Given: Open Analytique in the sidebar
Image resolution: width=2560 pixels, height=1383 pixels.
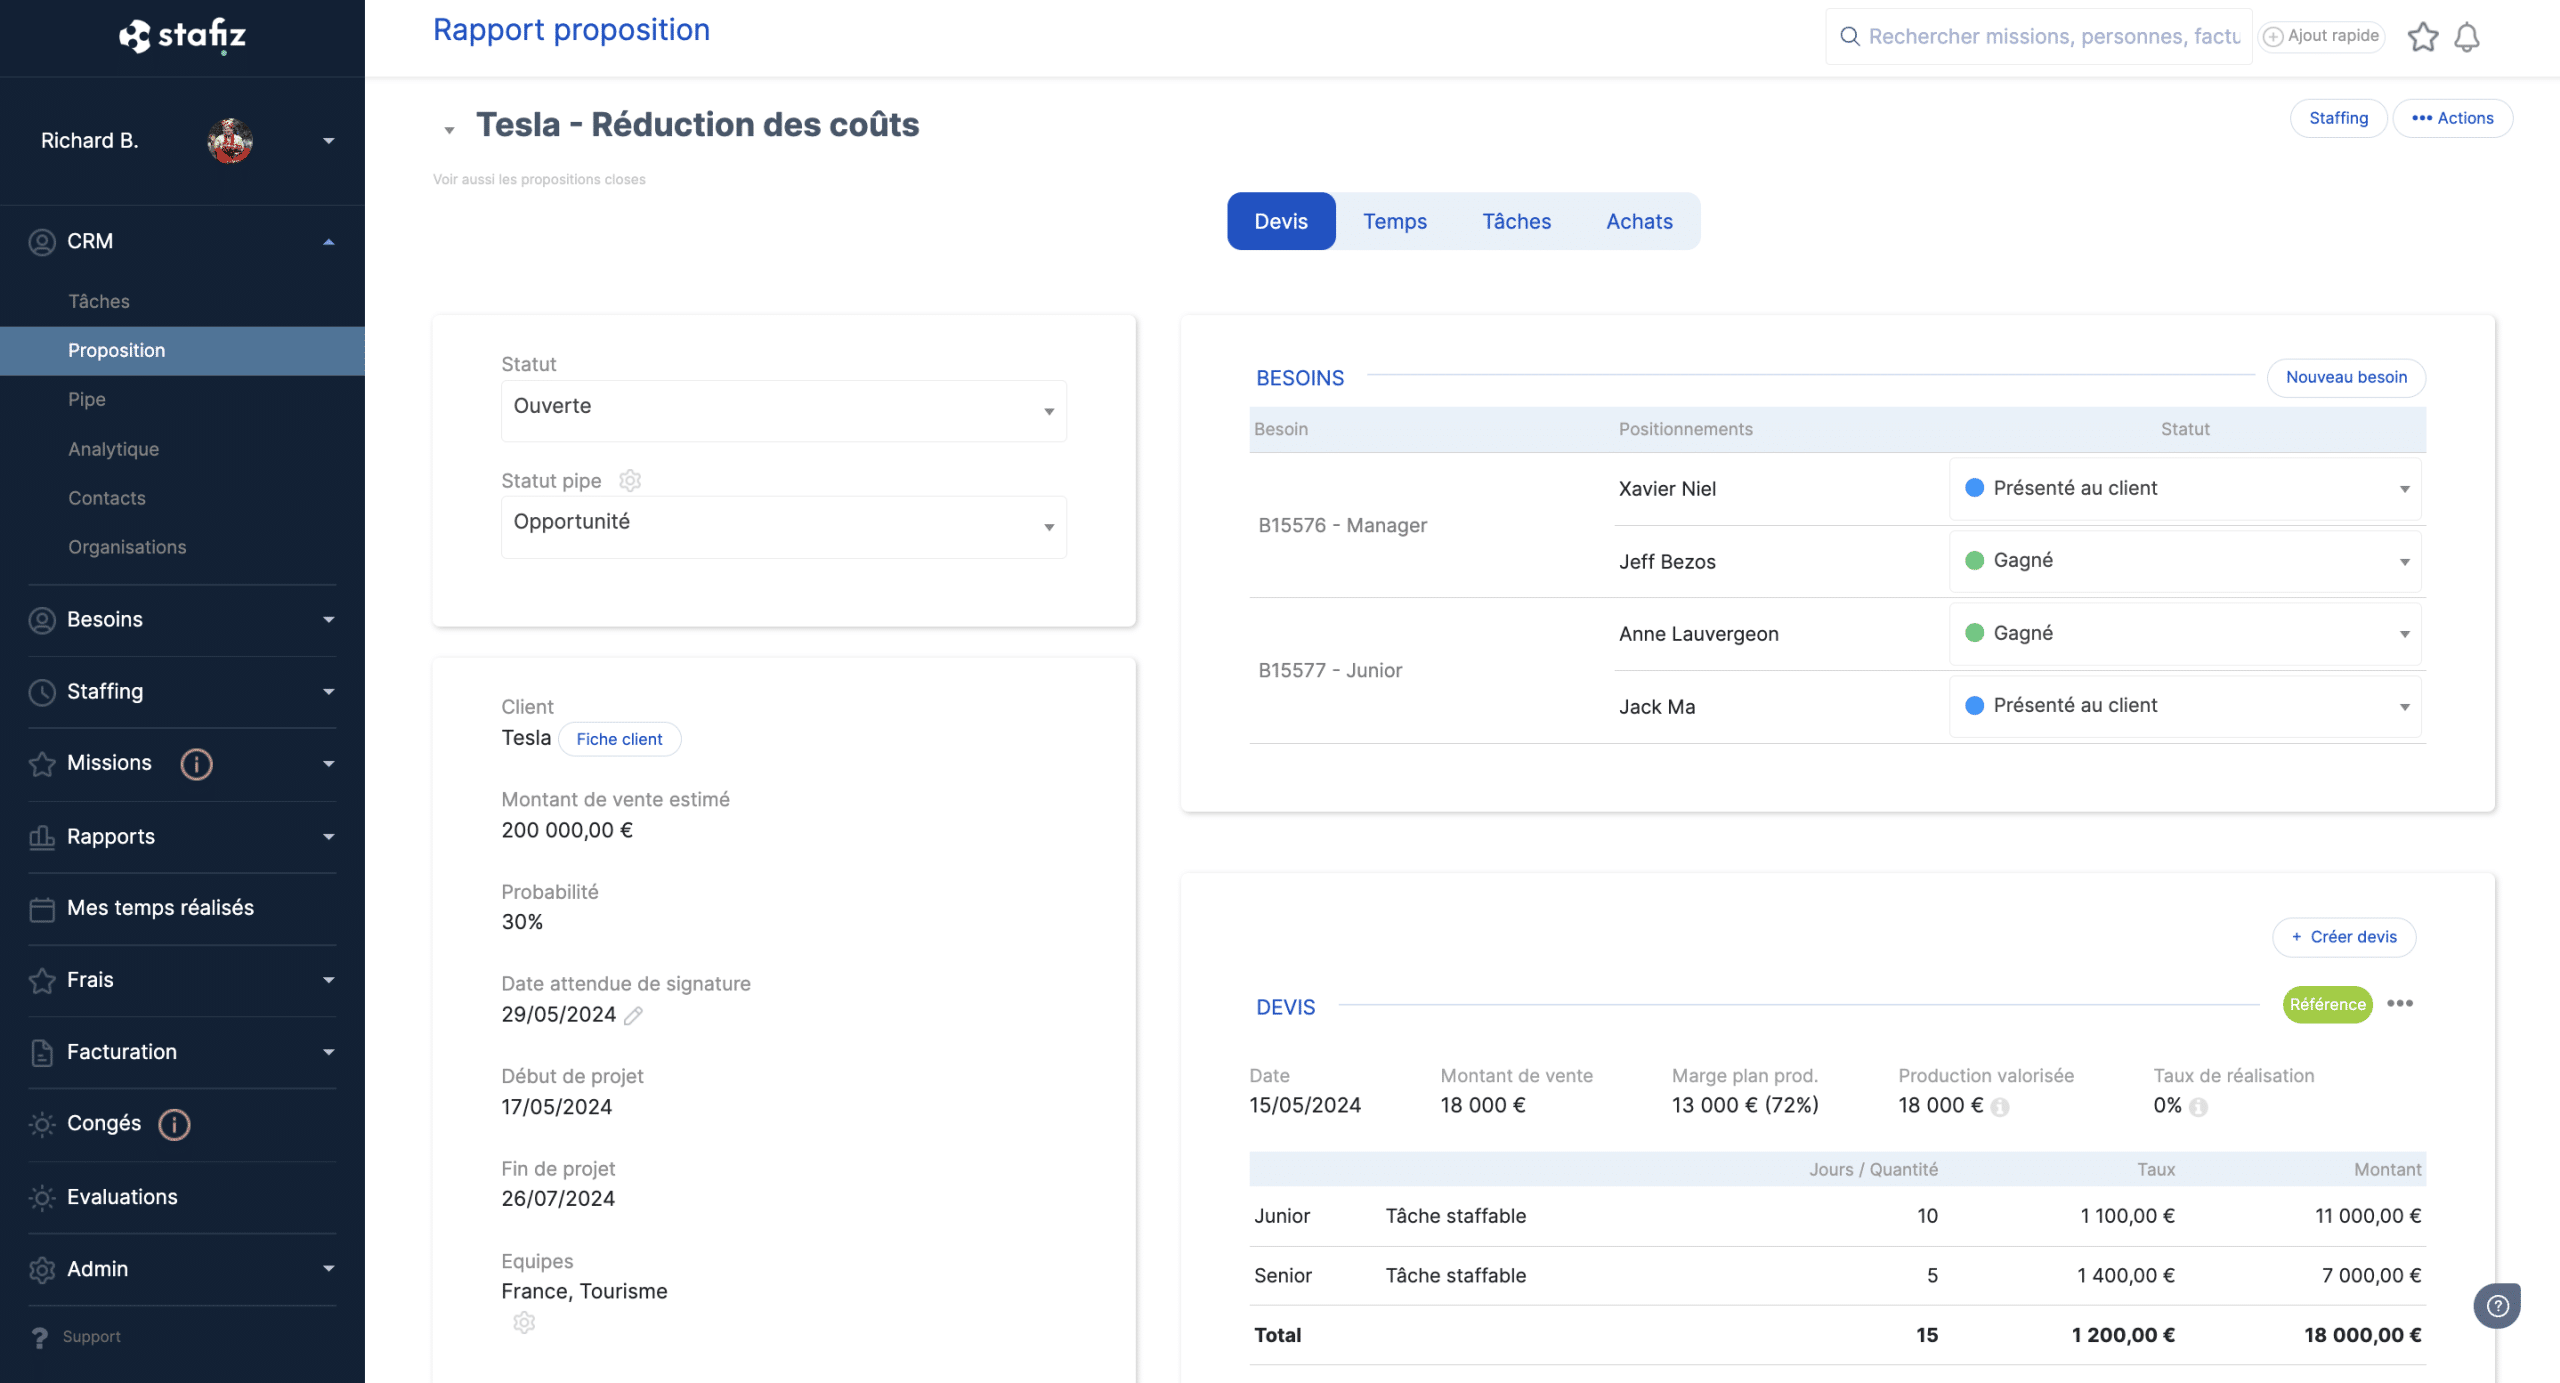Looking at the screenshot, I should pos(113,449).
